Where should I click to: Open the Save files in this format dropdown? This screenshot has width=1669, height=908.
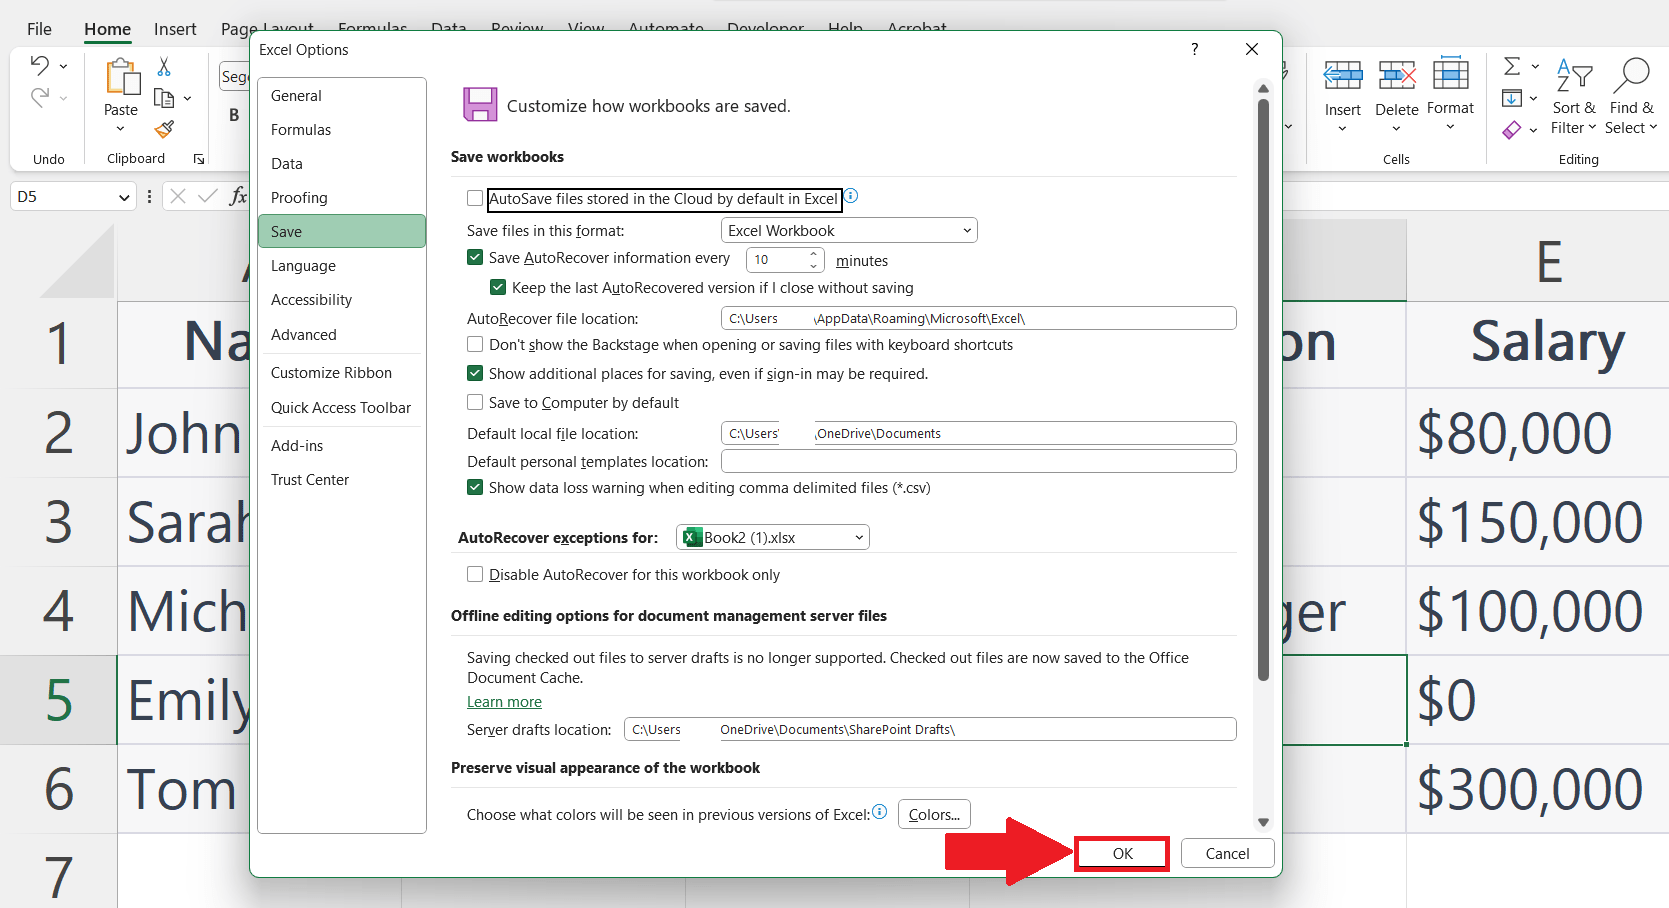click(847, 230)
